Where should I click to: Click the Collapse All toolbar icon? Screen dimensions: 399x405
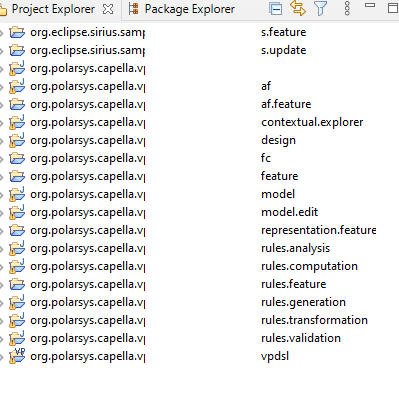coord(276,9)
